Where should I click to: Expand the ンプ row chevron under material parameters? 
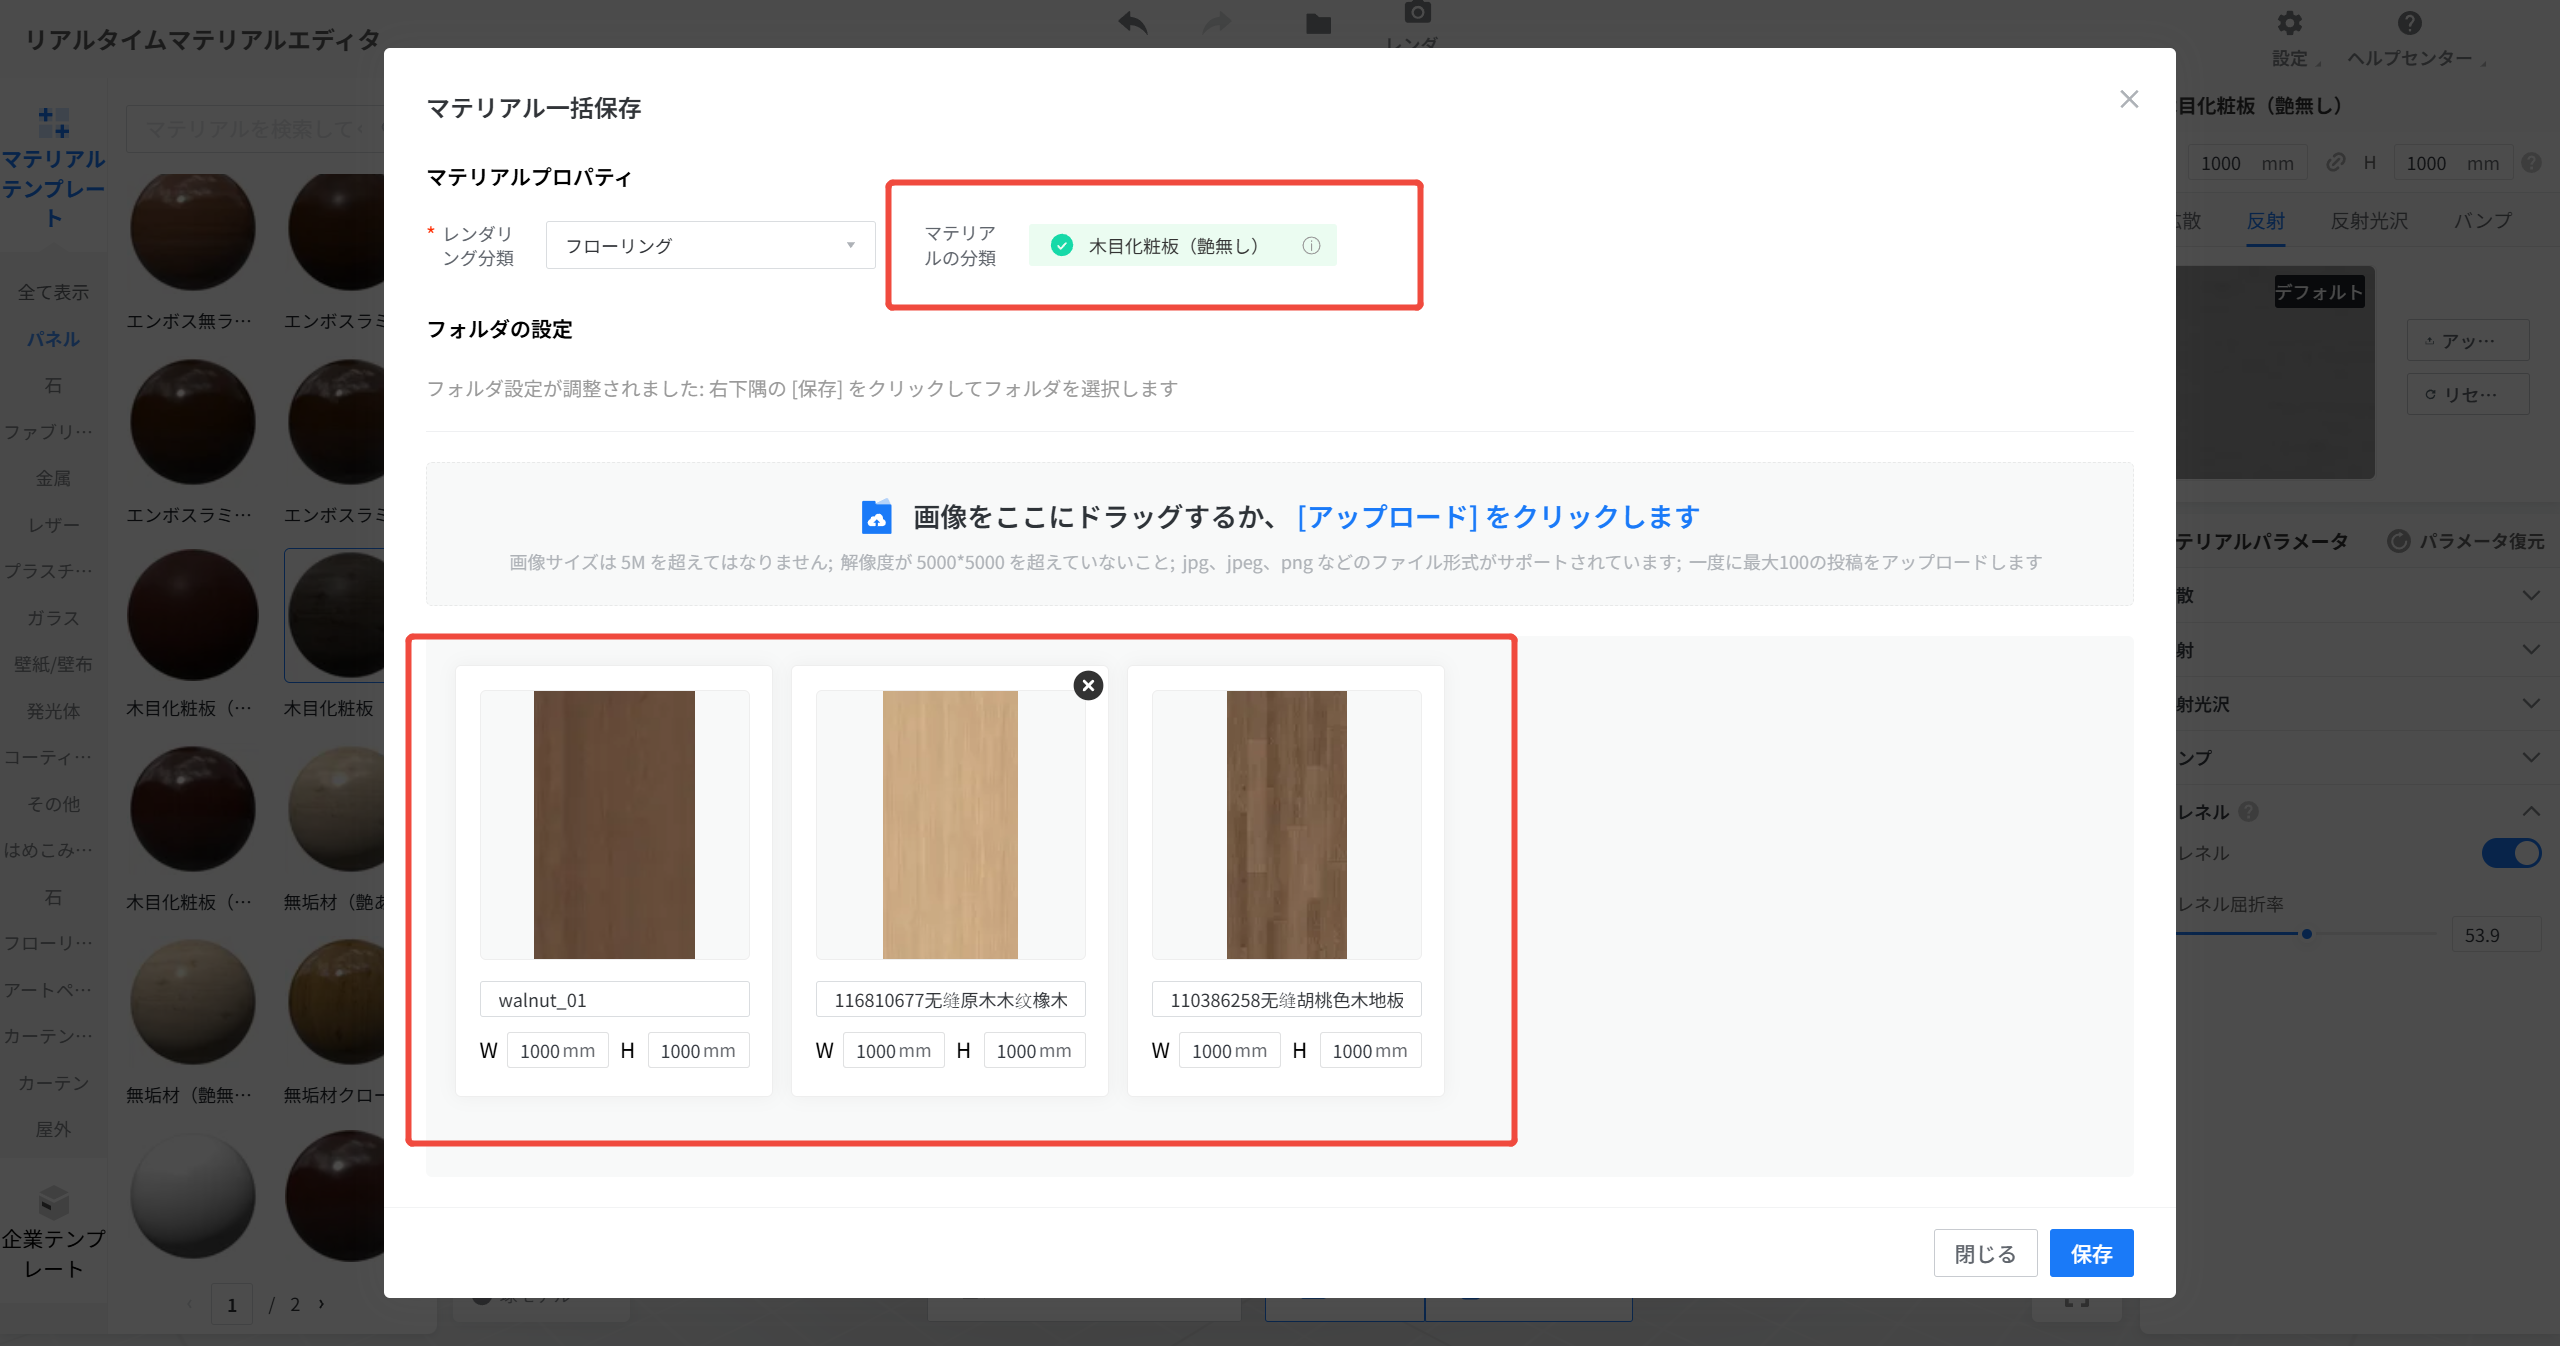[2531, 758]
